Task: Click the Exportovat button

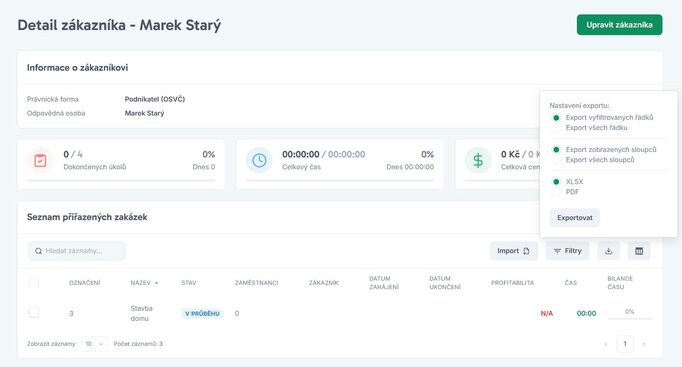Action: pos(575,218)
